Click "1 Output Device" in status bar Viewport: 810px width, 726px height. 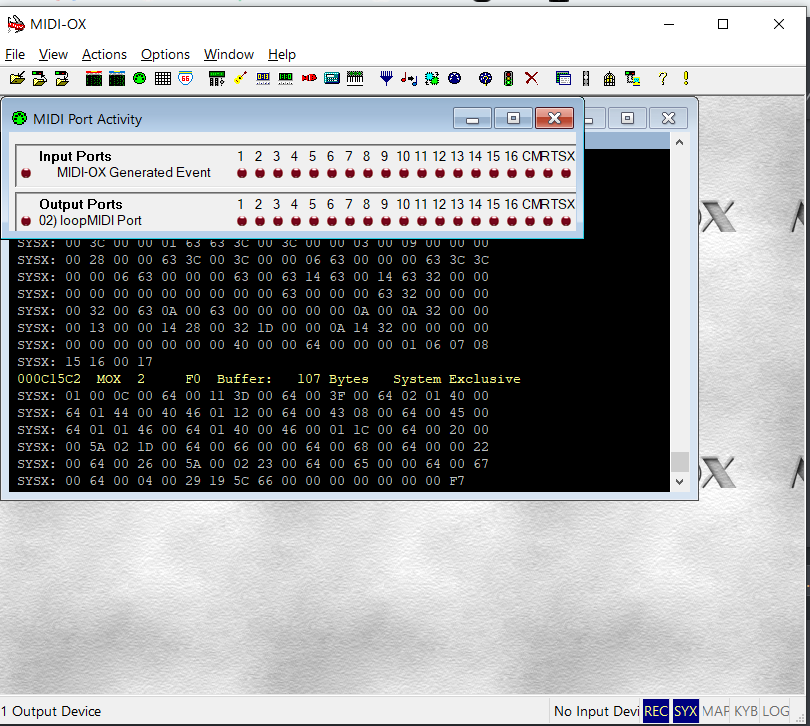(51, 711)
